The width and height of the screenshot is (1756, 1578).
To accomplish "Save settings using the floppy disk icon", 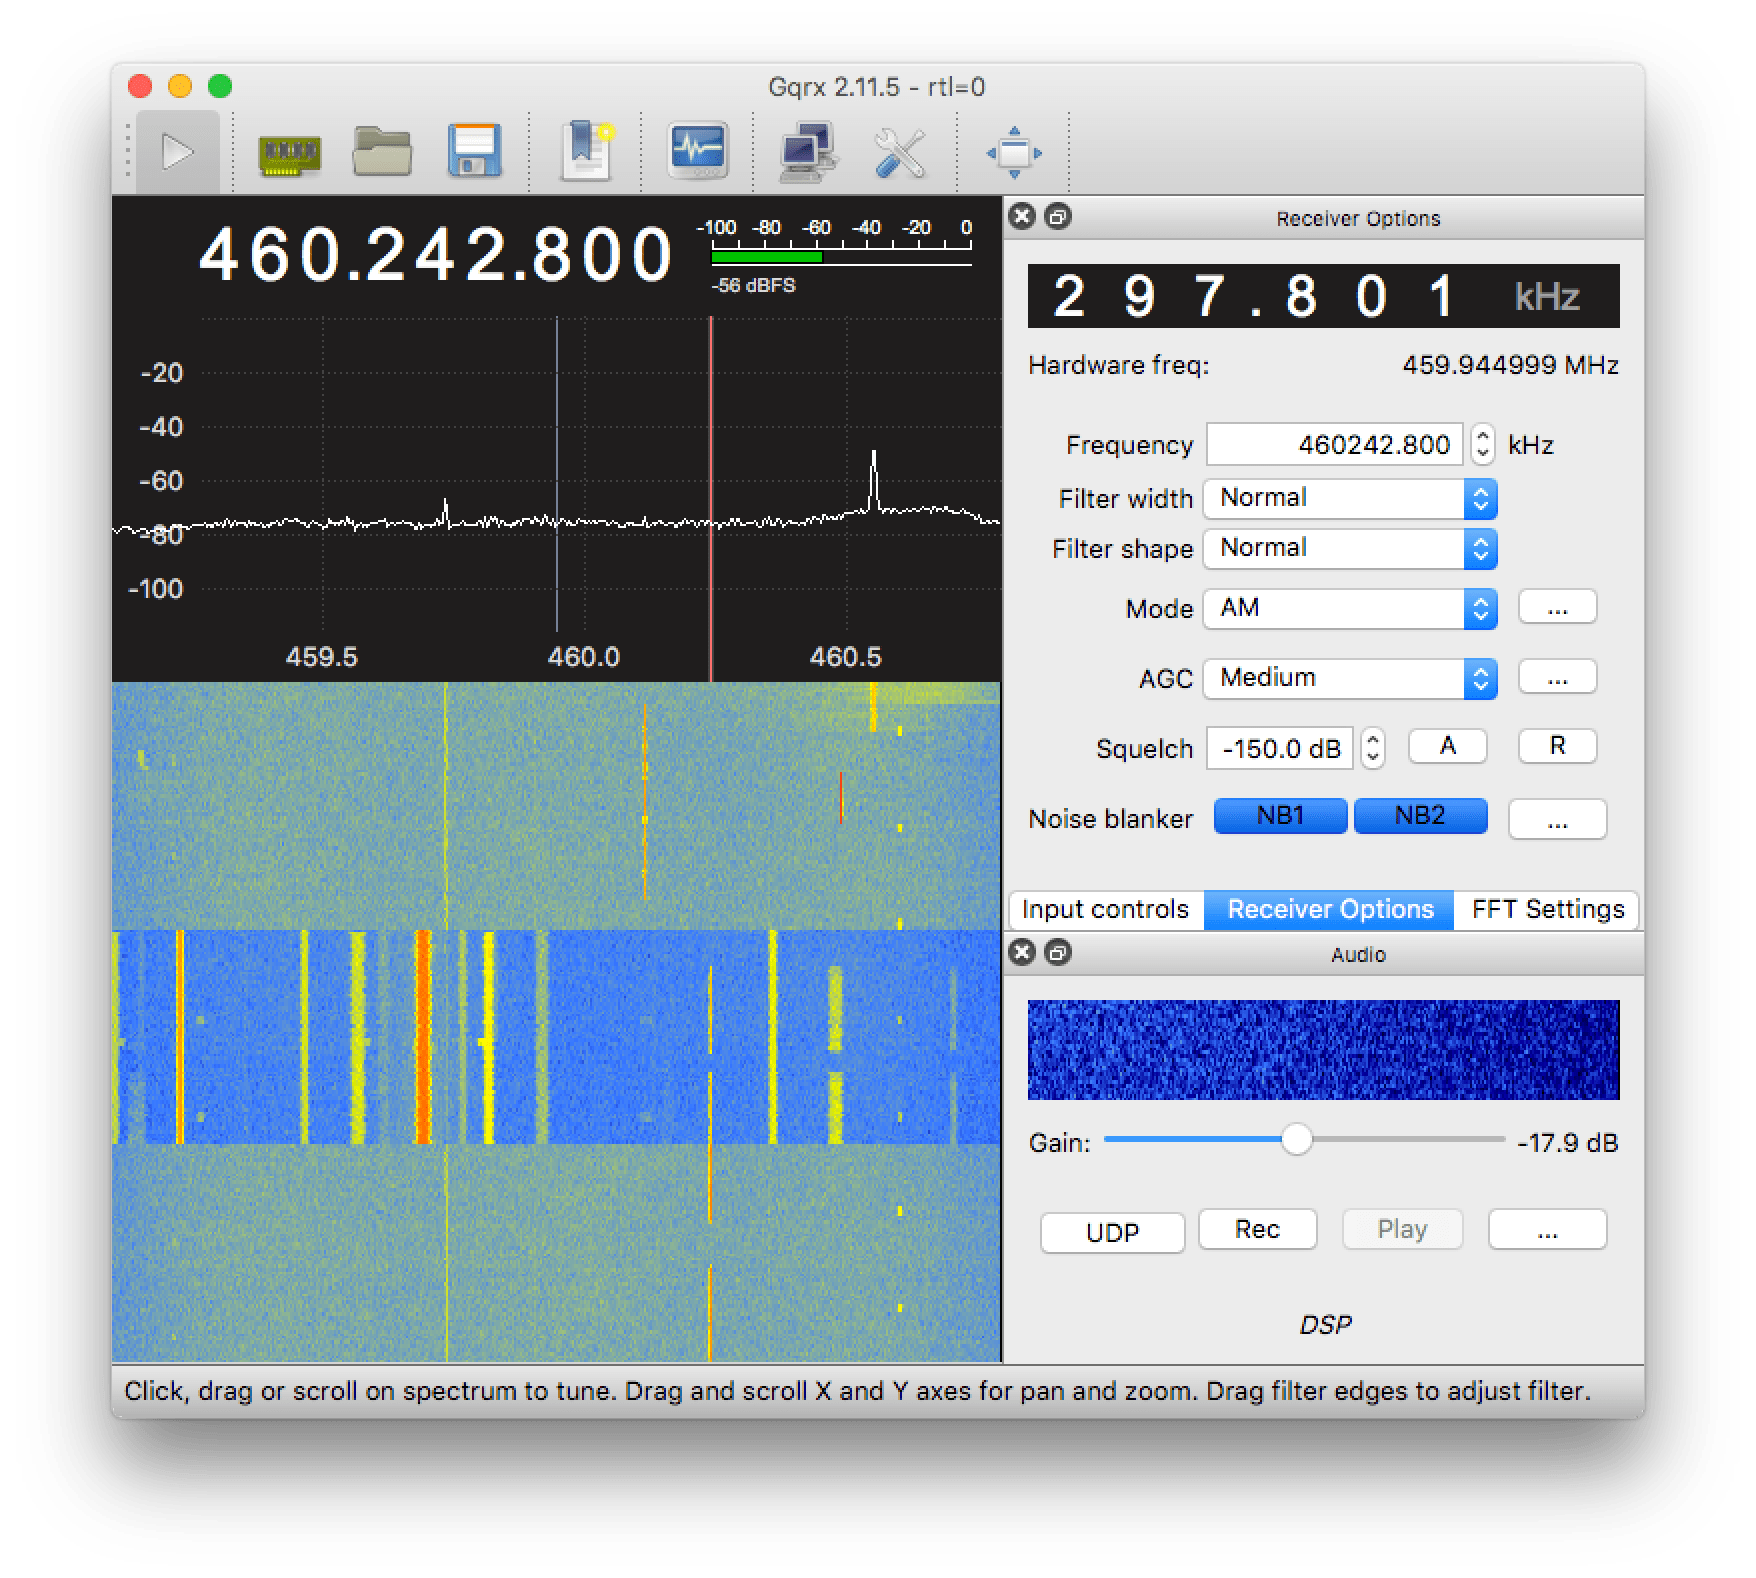I will 475,152.
